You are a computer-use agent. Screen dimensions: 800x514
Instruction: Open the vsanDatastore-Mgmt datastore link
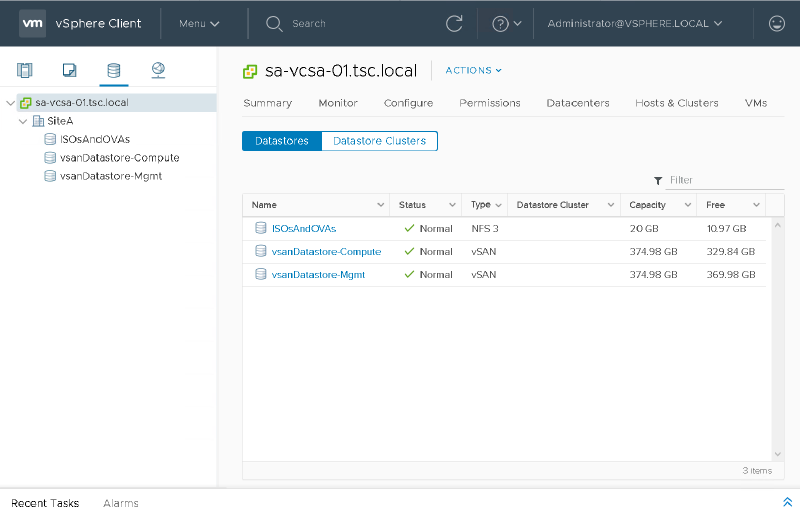coord(318,275)
